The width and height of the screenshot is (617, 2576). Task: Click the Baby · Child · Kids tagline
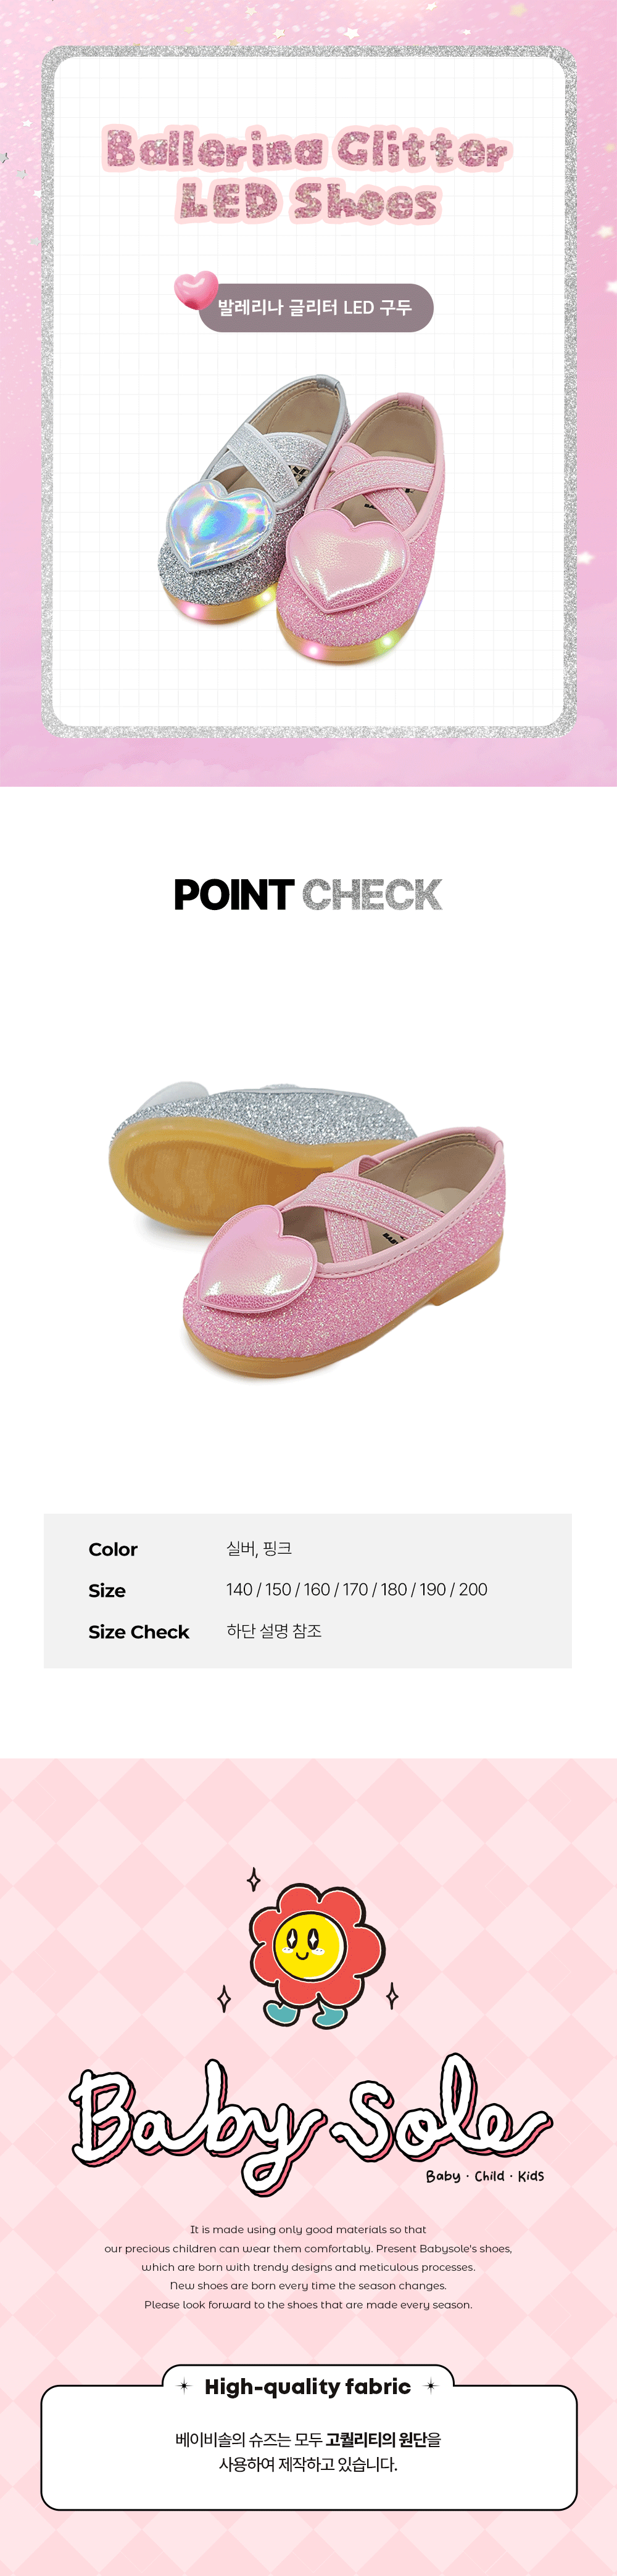pyautogui.click(x=485, y=2176)
